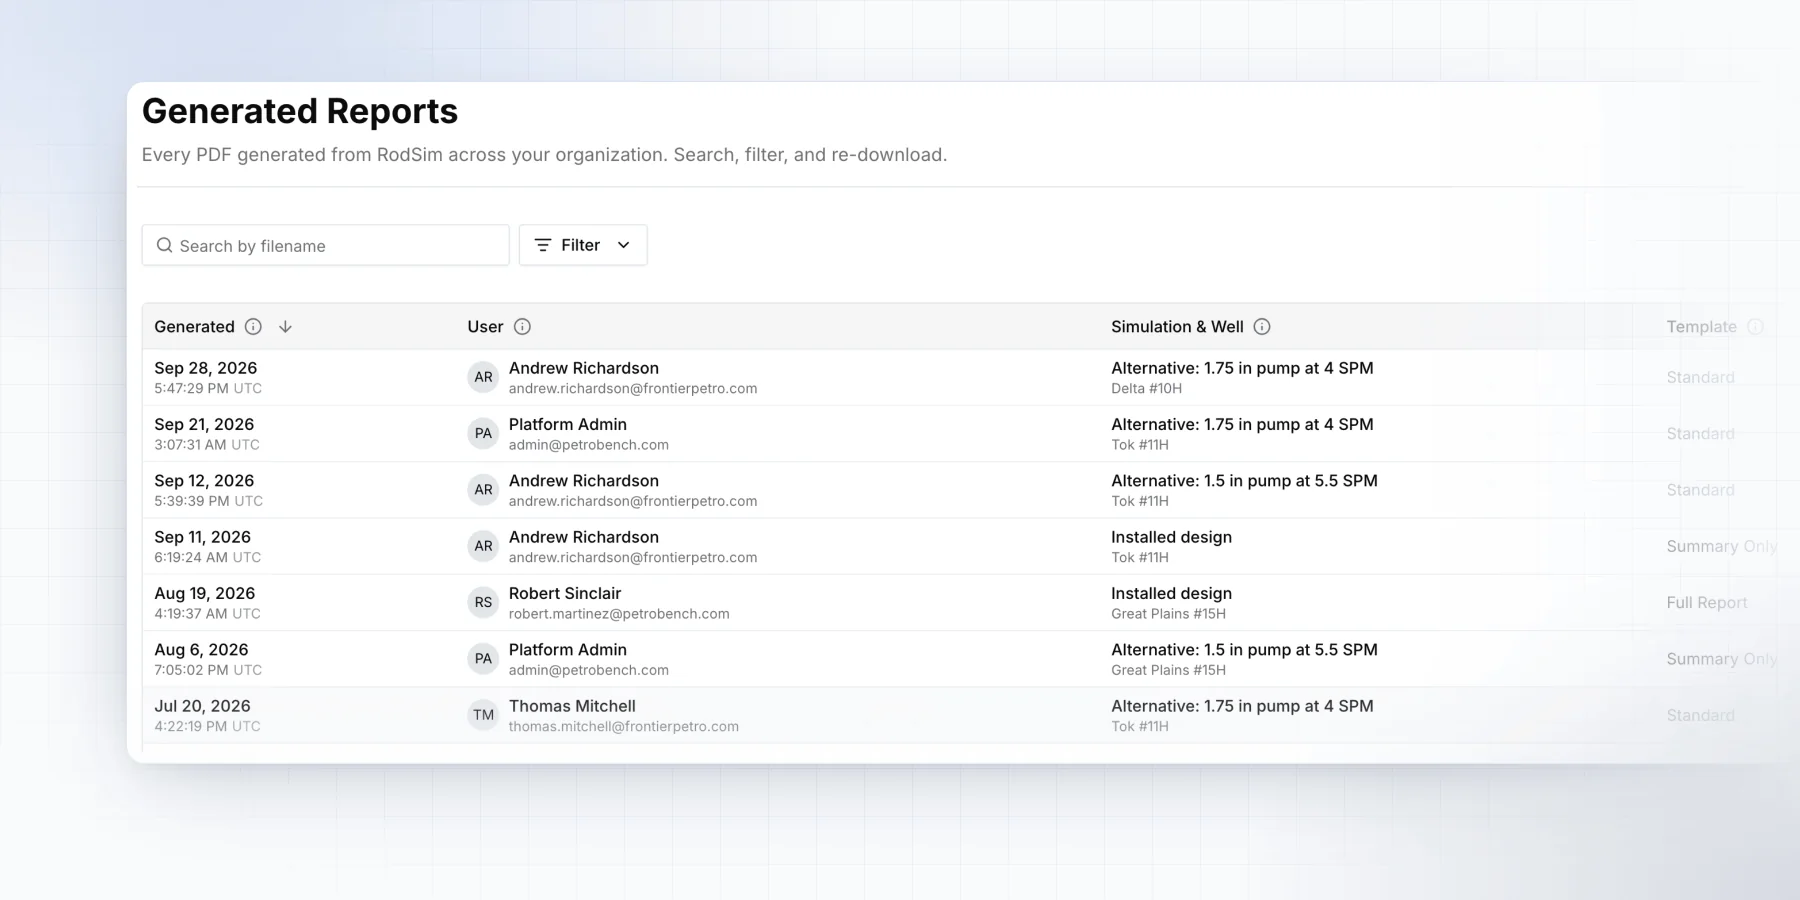Image resolution: width=1800 pixels, height=900 pixels.
Task: Select the Aug 19, 2026 date cell
Action: 204,593
